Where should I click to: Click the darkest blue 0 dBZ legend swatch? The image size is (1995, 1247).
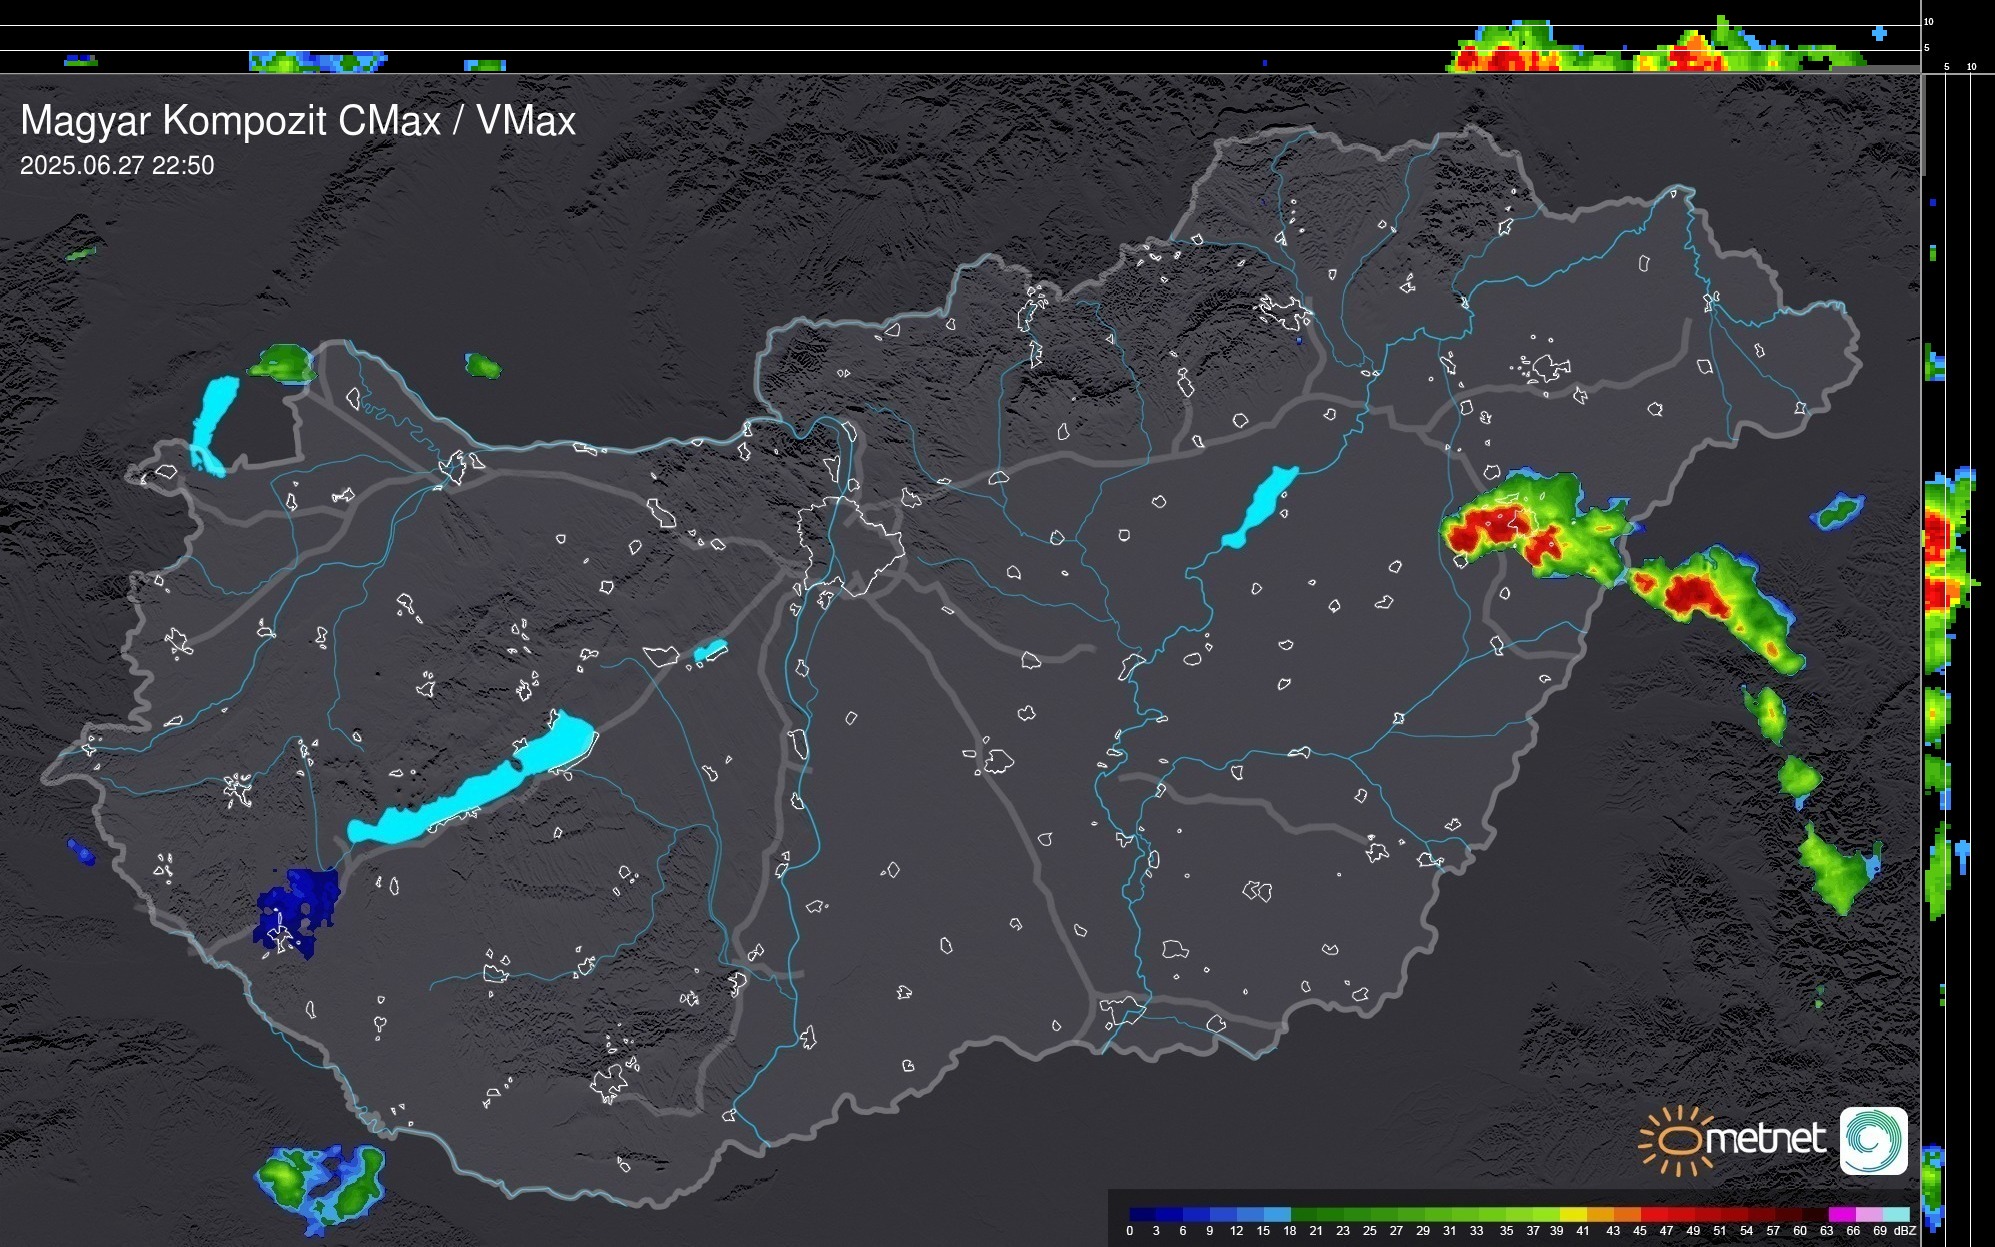(1143, 1214)
